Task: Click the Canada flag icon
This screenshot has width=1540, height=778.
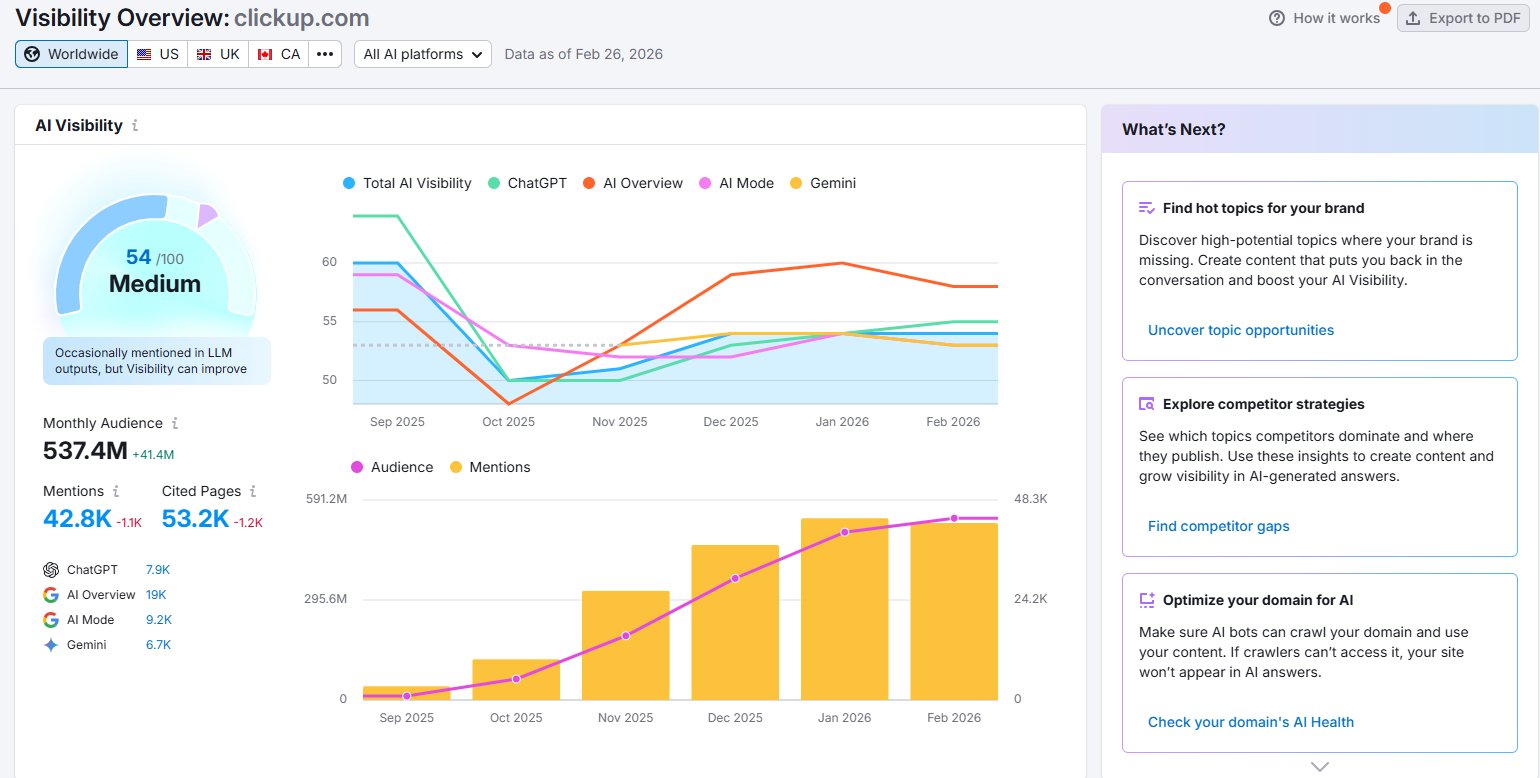Action: click(265, 54)
